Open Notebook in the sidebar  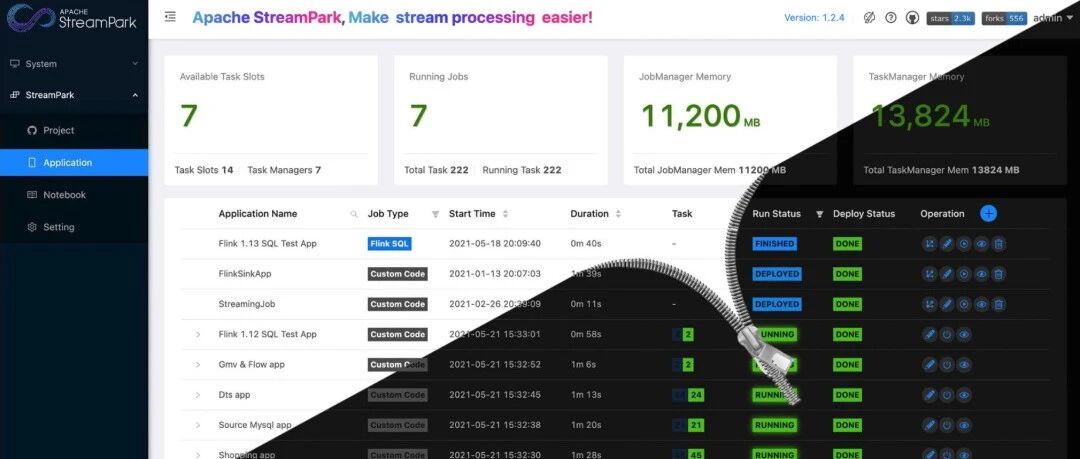tap(74, 195)
